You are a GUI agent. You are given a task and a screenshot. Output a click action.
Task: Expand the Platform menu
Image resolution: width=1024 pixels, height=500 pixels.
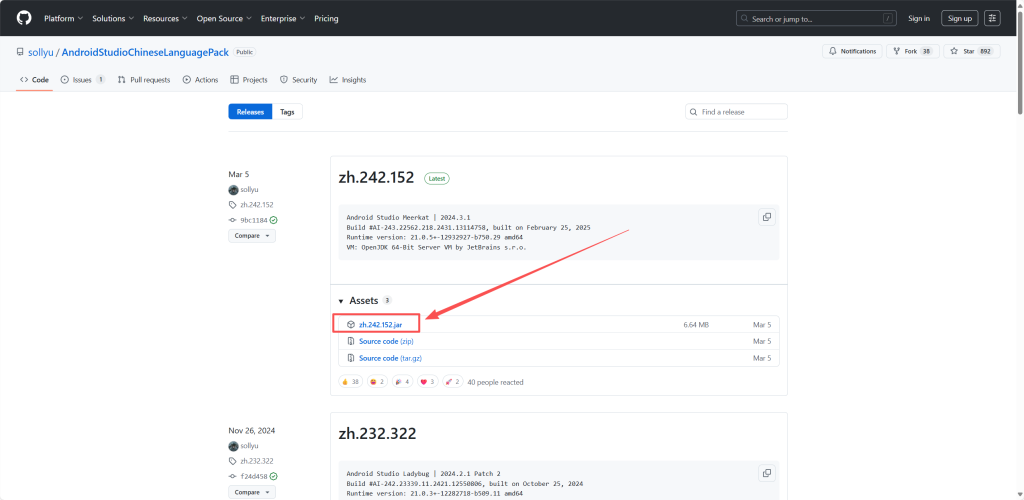click(63, 18)
